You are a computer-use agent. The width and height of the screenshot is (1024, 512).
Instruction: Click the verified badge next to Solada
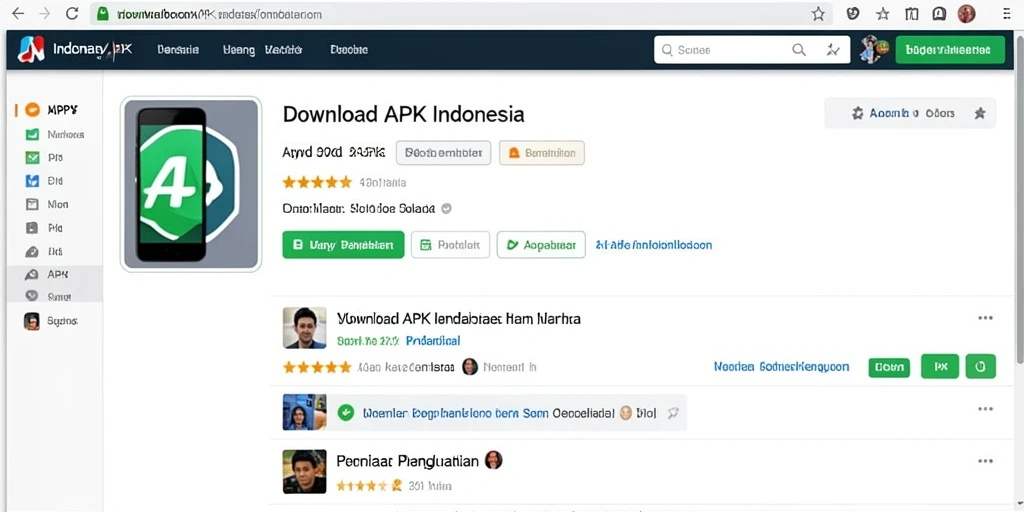[x=447, y=209]
